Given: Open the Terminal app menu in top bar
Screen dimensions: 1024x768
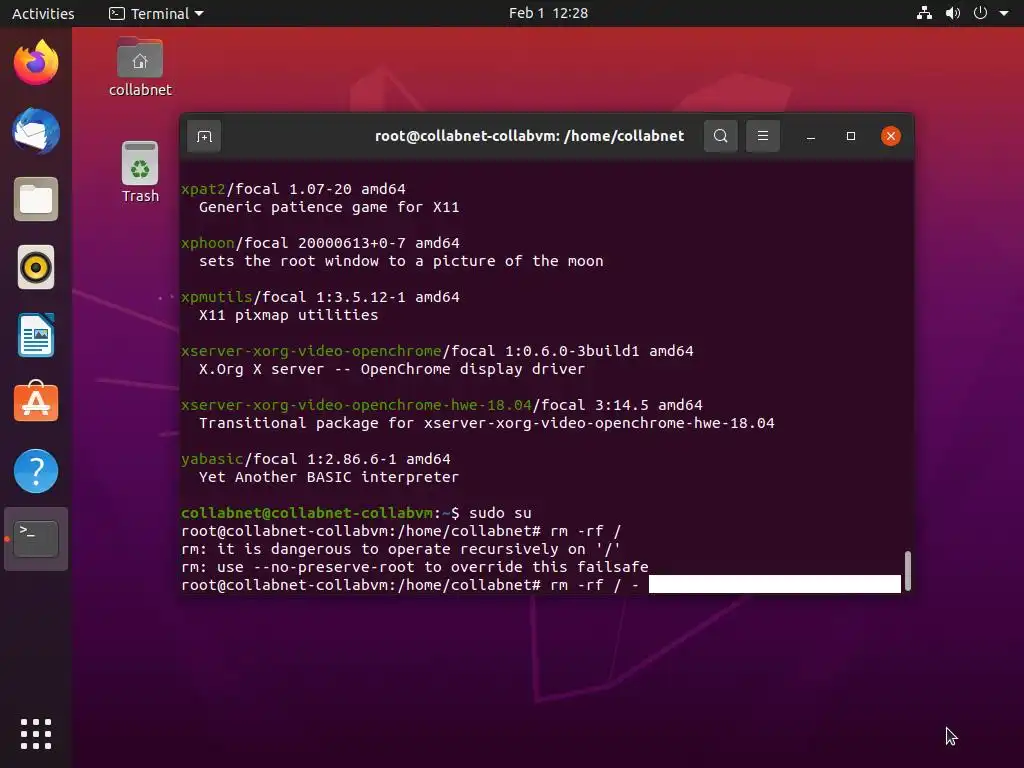Looking at the screenshot, I should pyautogui.click(x=157, y=13).
